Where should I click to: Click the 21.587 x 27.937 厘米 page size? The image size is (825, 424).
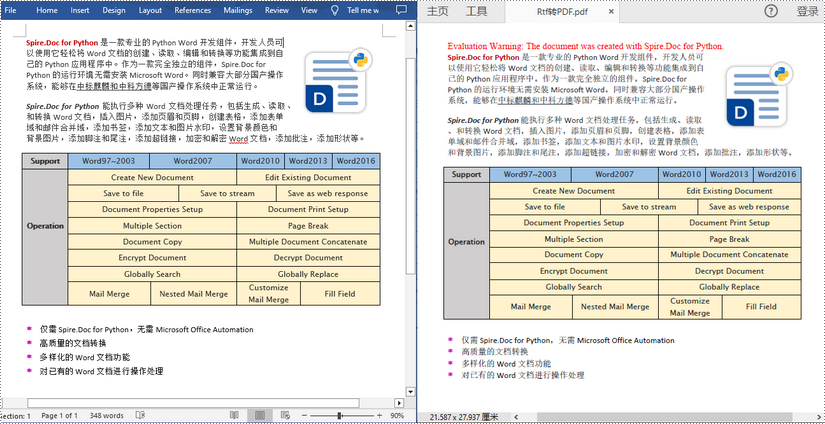click(x=464, y=417)
